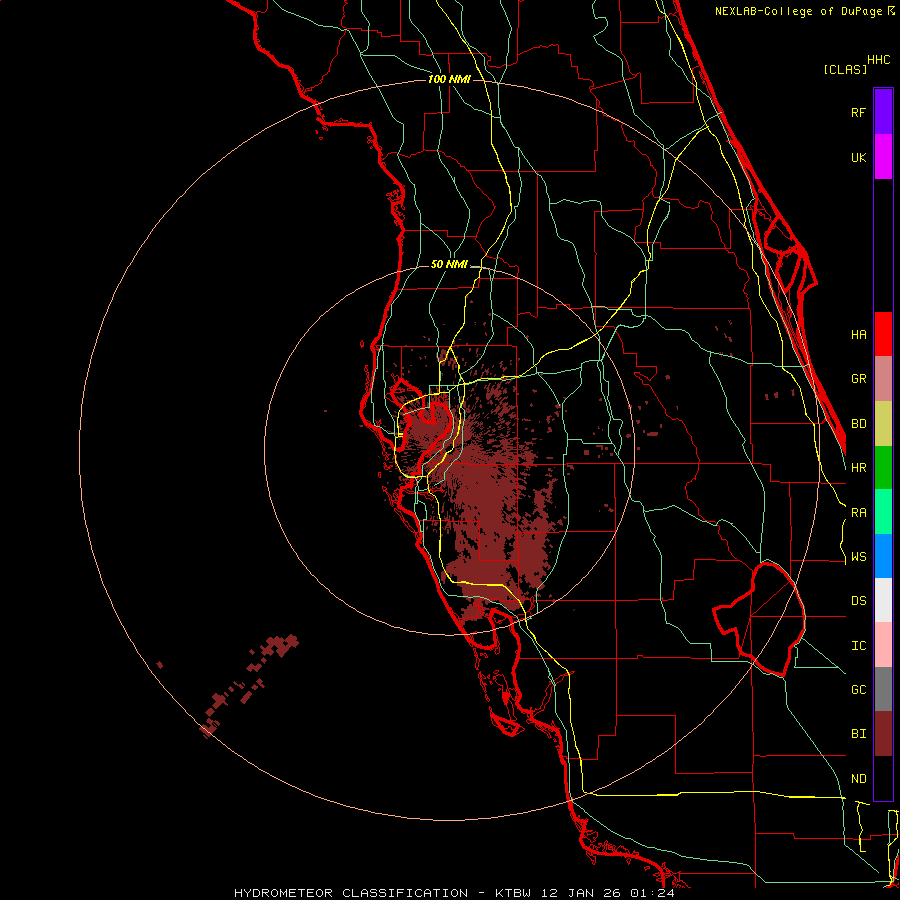Click the KTBW radar site identifier
Image resolution: width=900 pixels, height=900 pixels.
[x=513, y=893]
